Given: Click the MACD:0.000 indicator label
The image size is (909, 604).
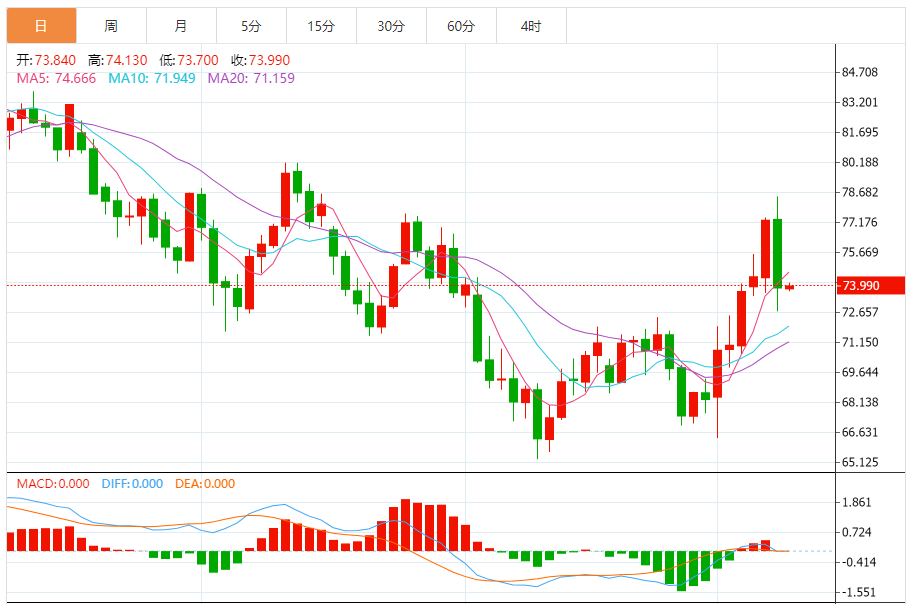Looking at the screenshot, I should (x=53, y=484).
